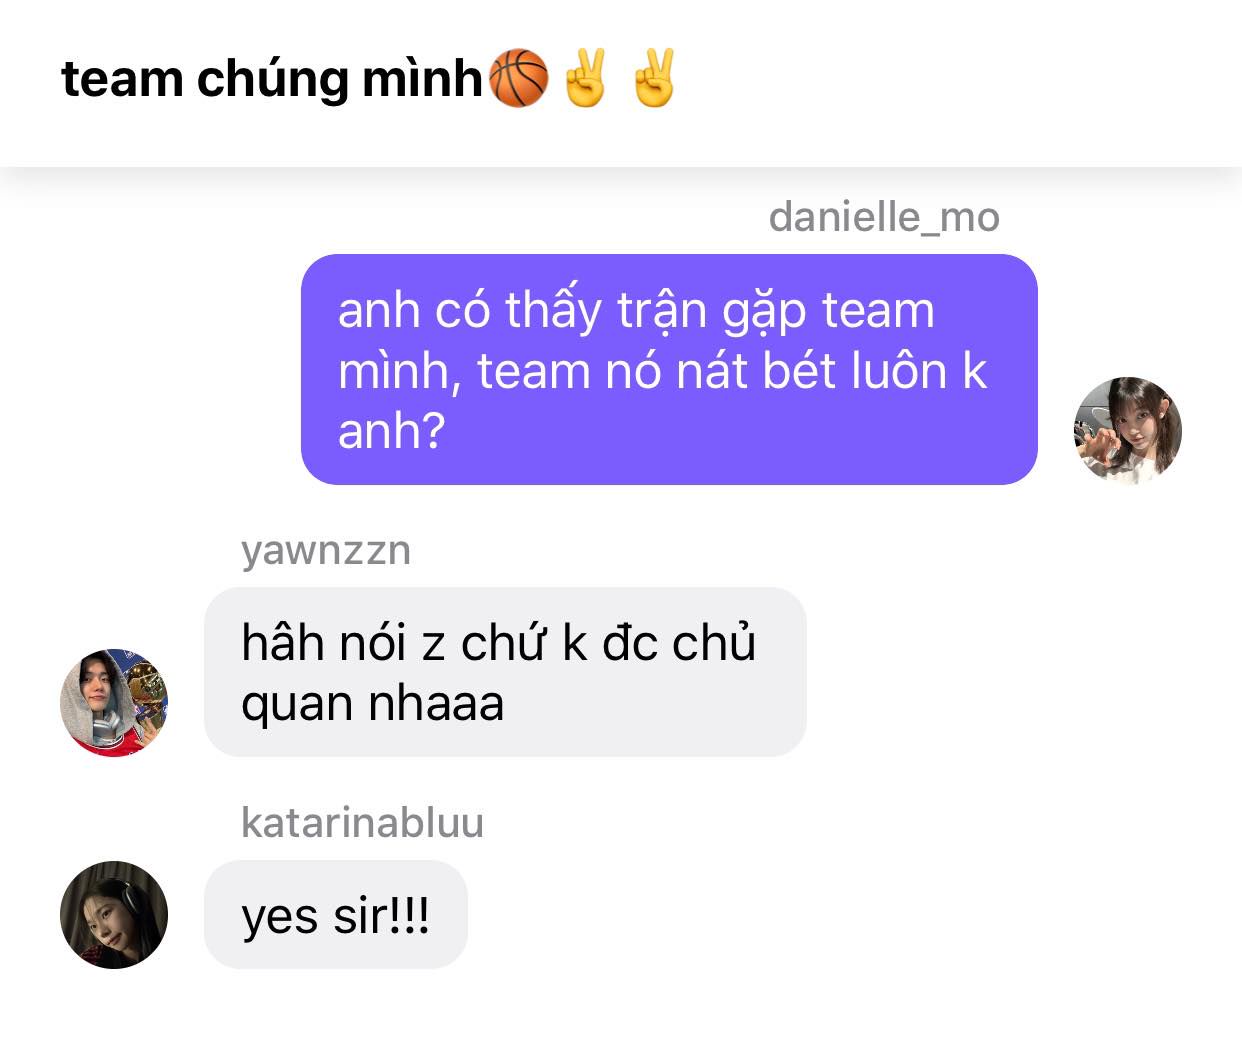Open yawnzzn's hooded avatar
The width and height of the screenshot is (1242, 1042).
click(x=114, y=702)
